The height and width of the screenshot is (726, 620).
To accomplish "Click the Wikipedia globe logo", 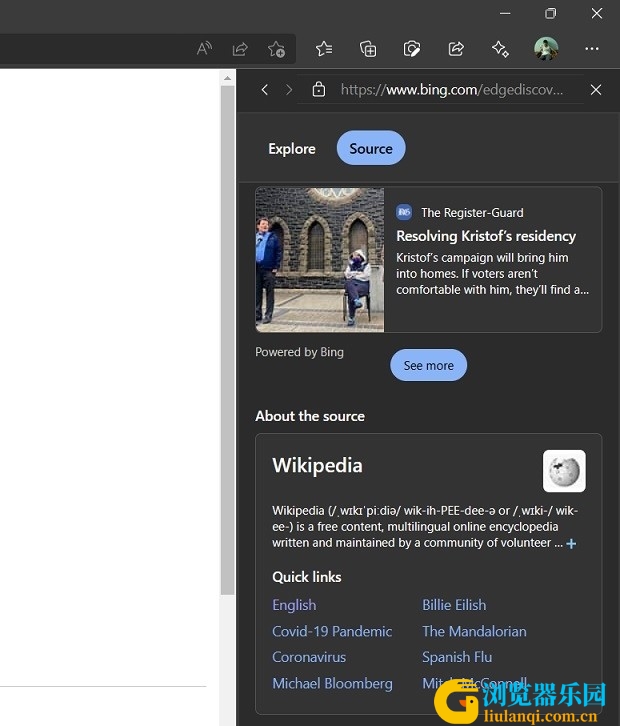I will [564, 471].
